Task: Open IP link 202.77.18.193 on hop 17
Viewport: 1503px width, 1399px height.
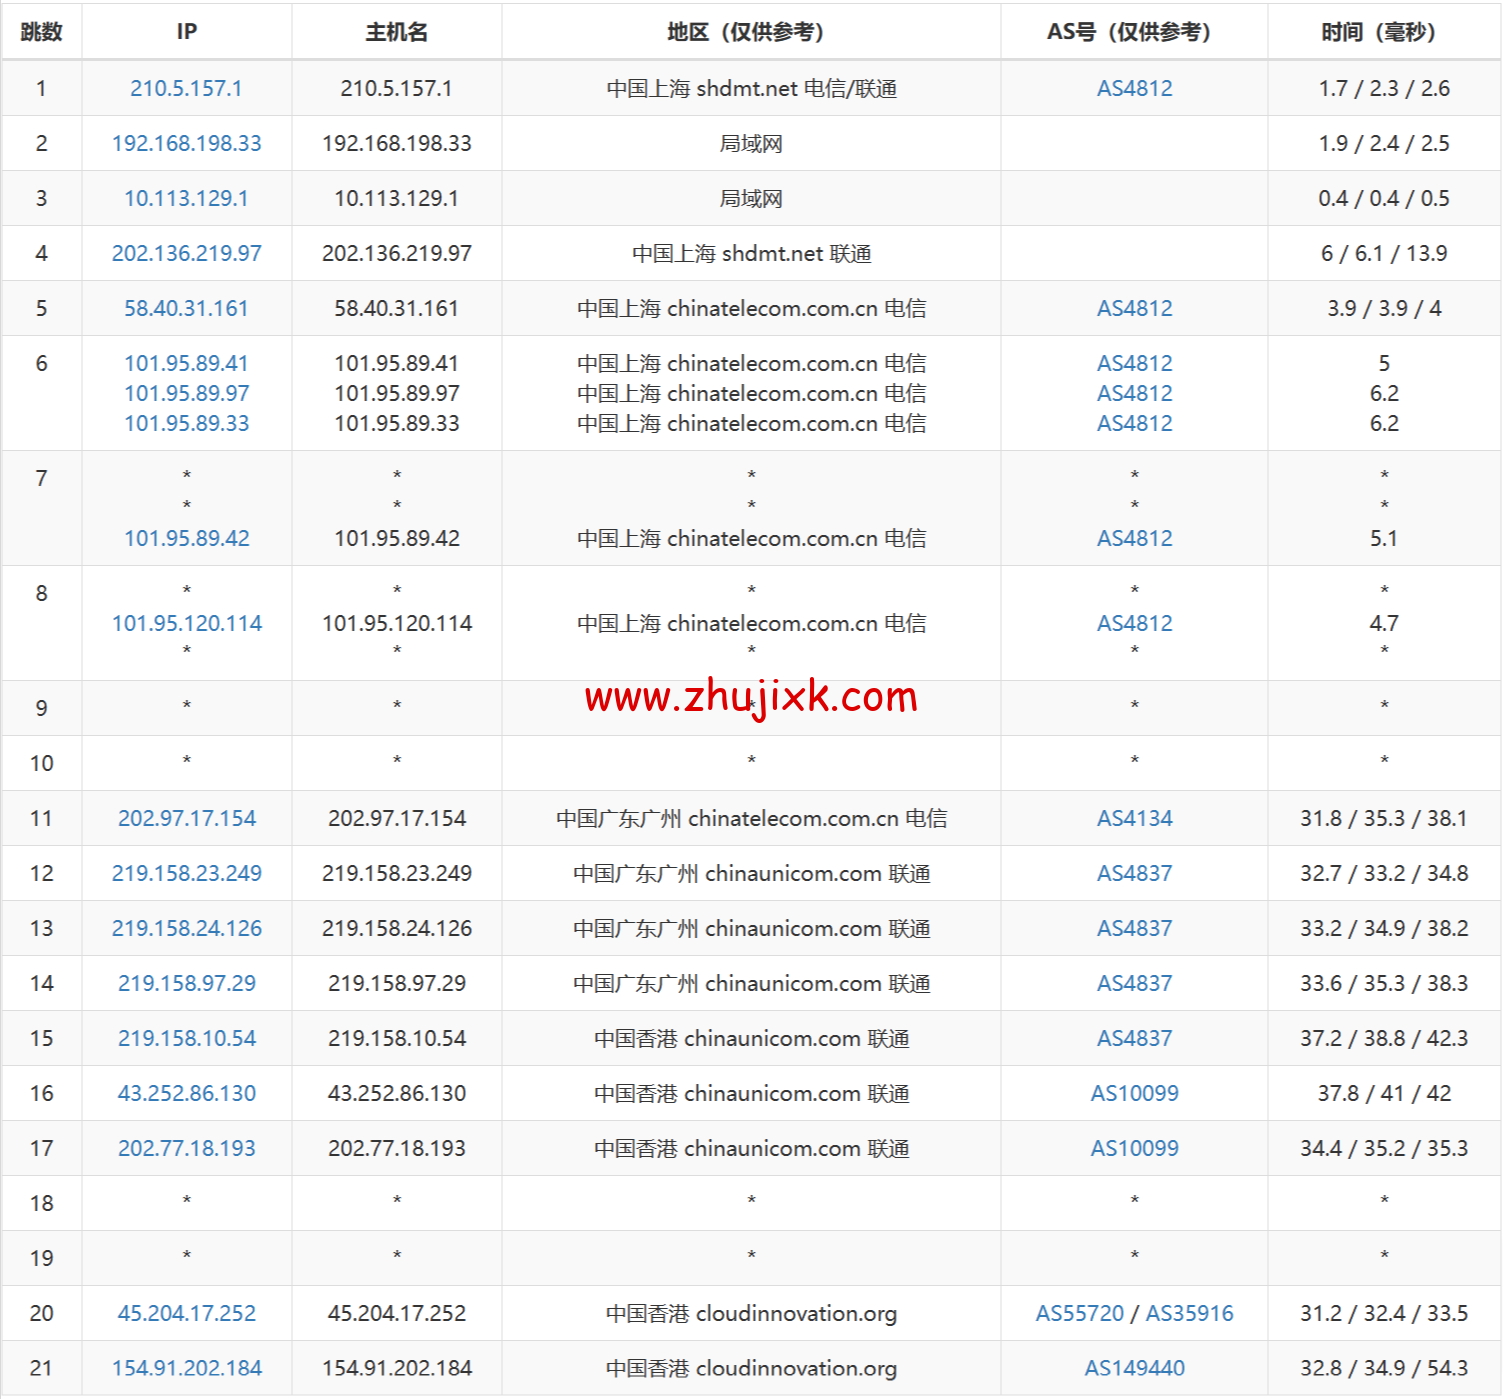Action: pyautogui.click(x=185, y=1148)
